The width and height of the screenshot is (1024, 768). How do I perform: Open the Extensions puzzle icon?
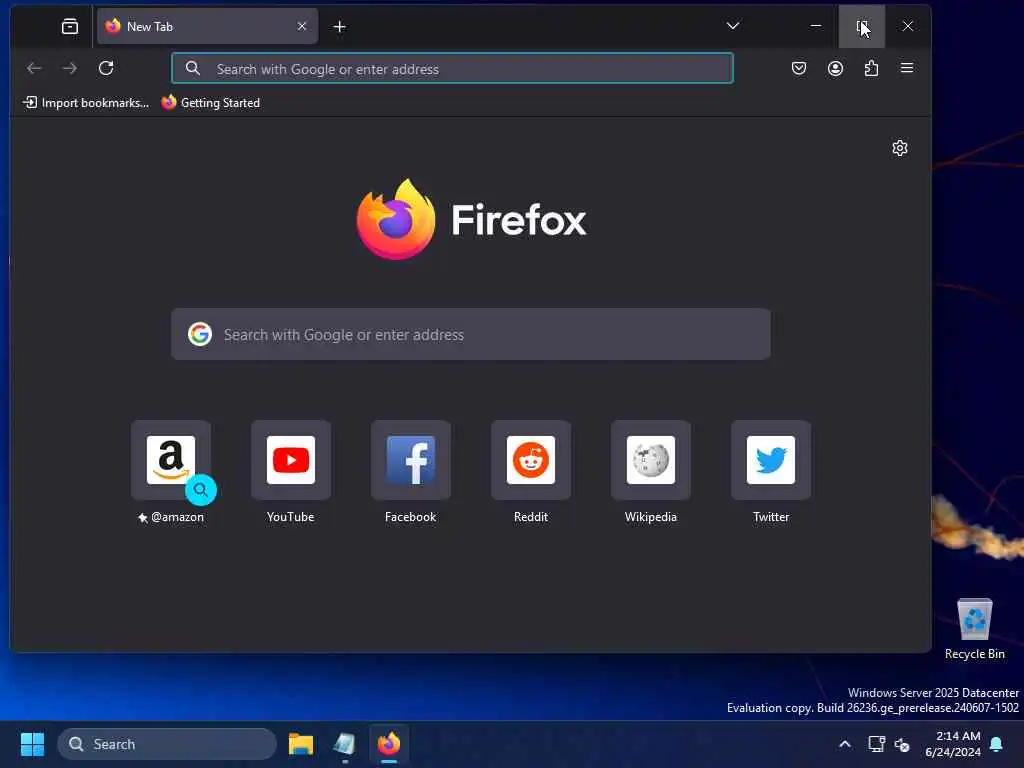pyautogui.click(x=871, y=68)
